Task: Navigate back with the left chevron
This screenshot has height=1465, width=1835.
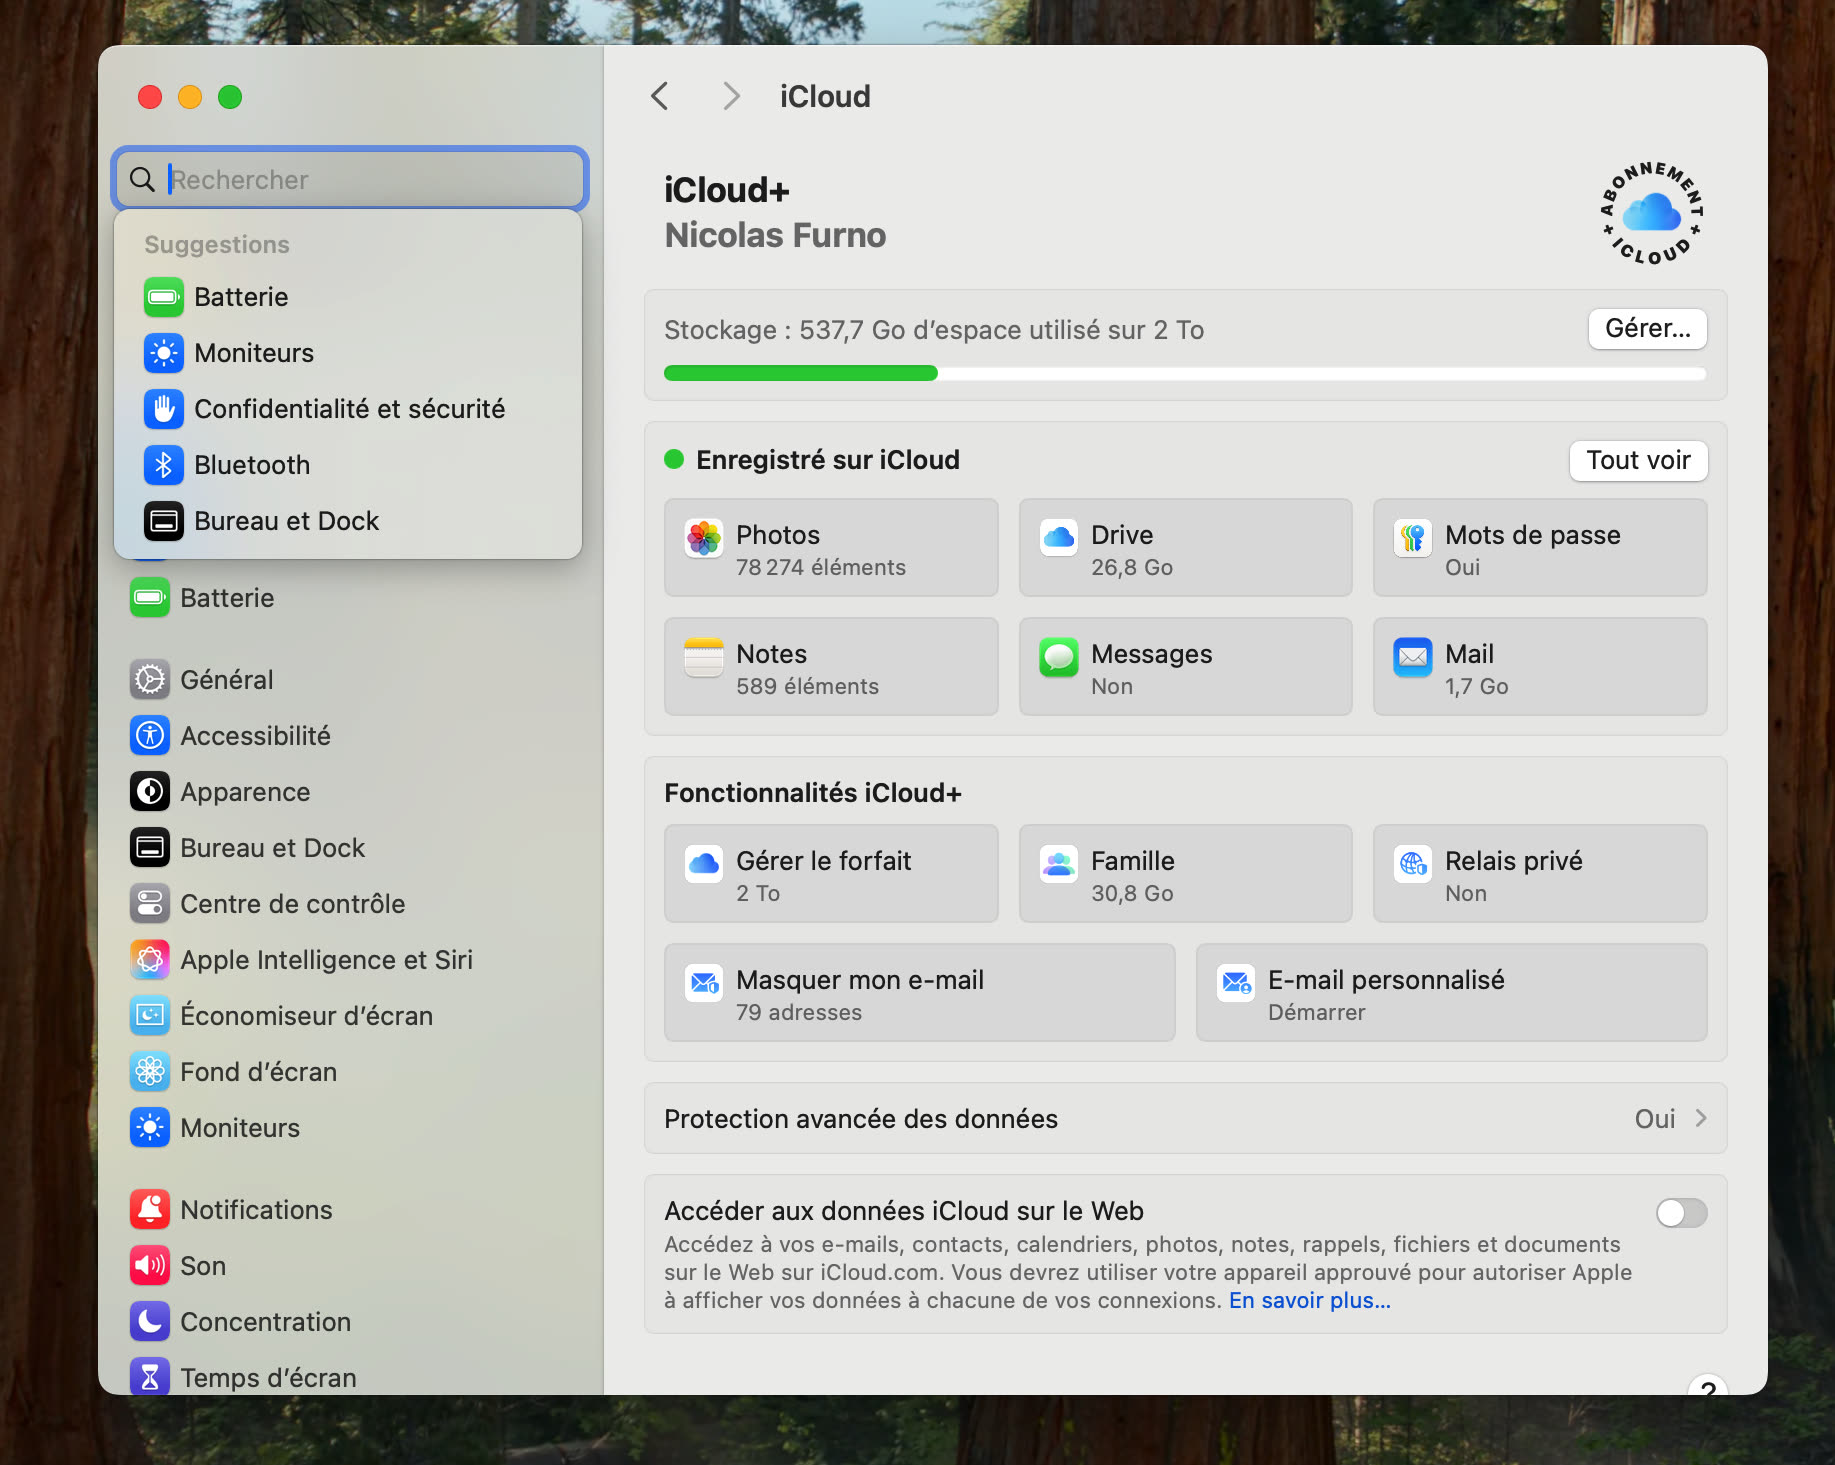Action: pyautogui.click(x=659, y=95)
